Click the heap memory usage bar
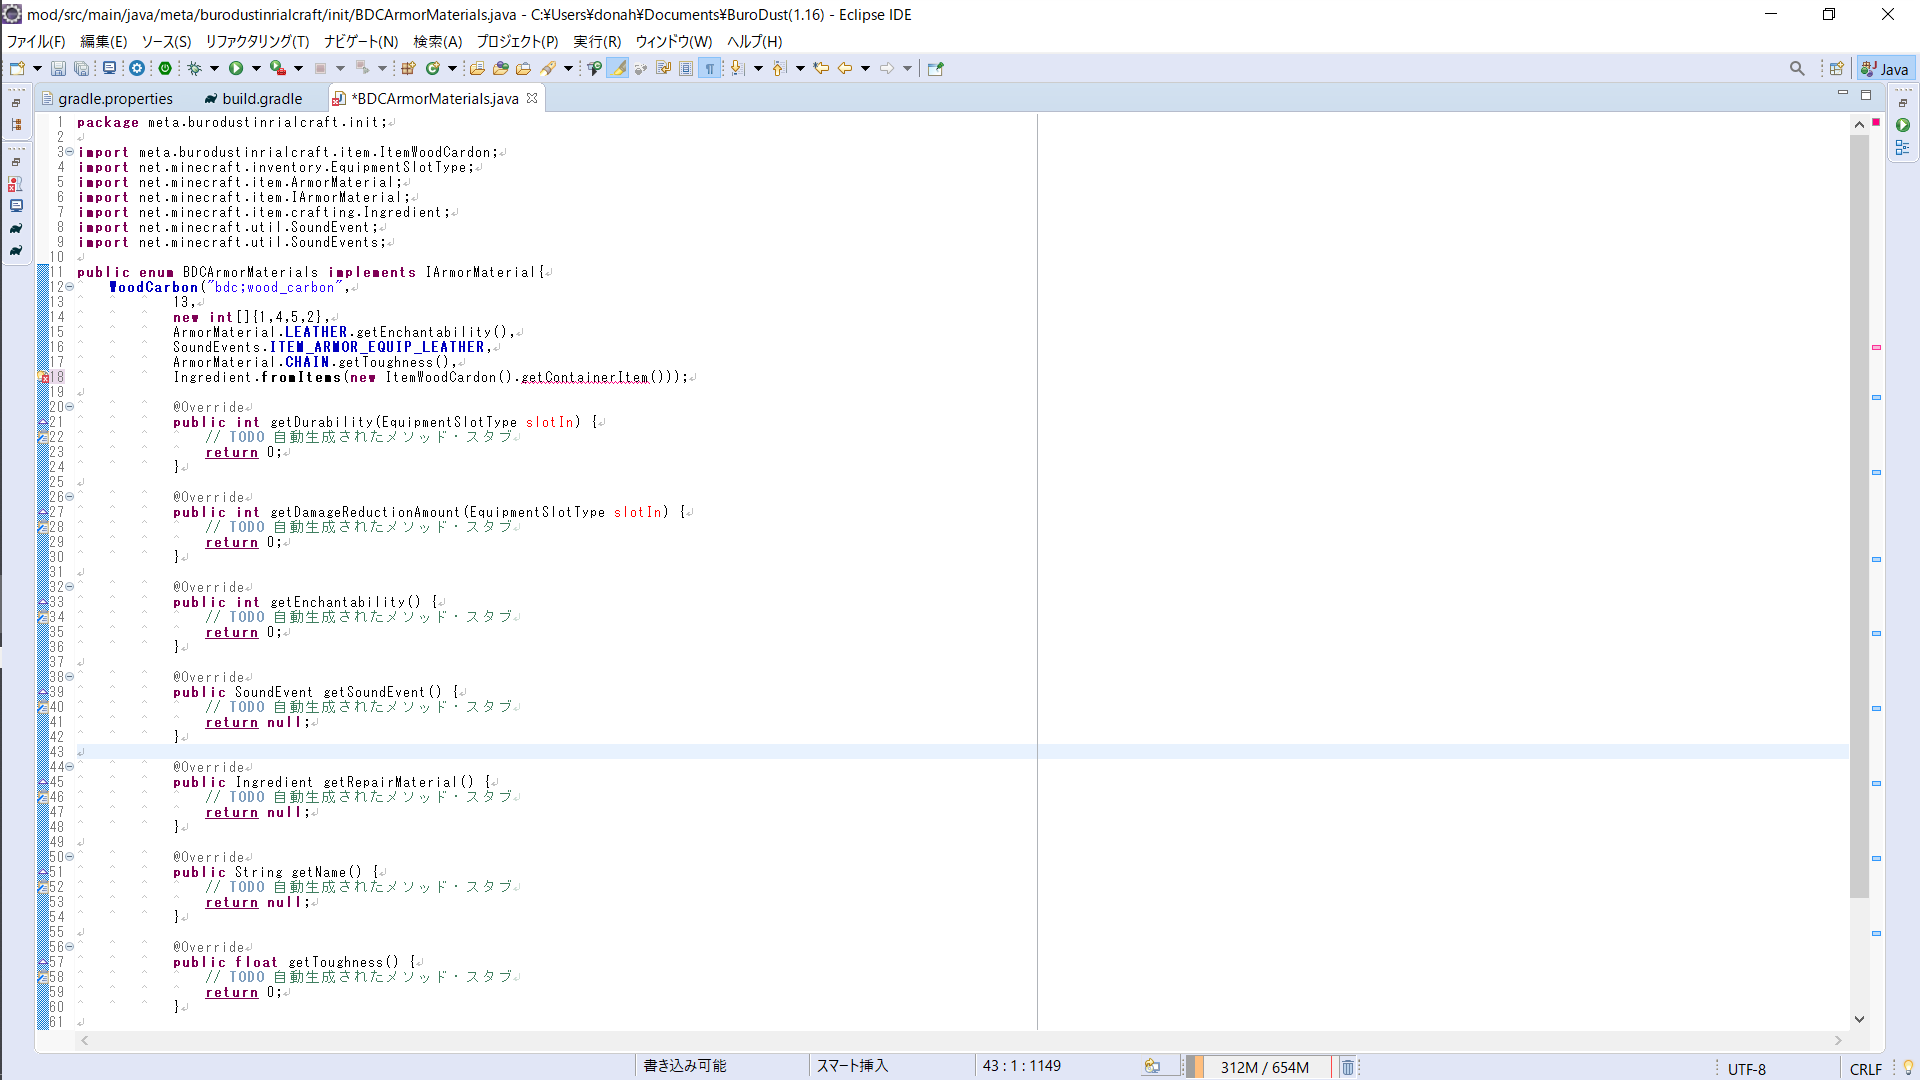Image resolution: width=1920 pixels, height=1080 pixels. click(x=1264, y=1067)
